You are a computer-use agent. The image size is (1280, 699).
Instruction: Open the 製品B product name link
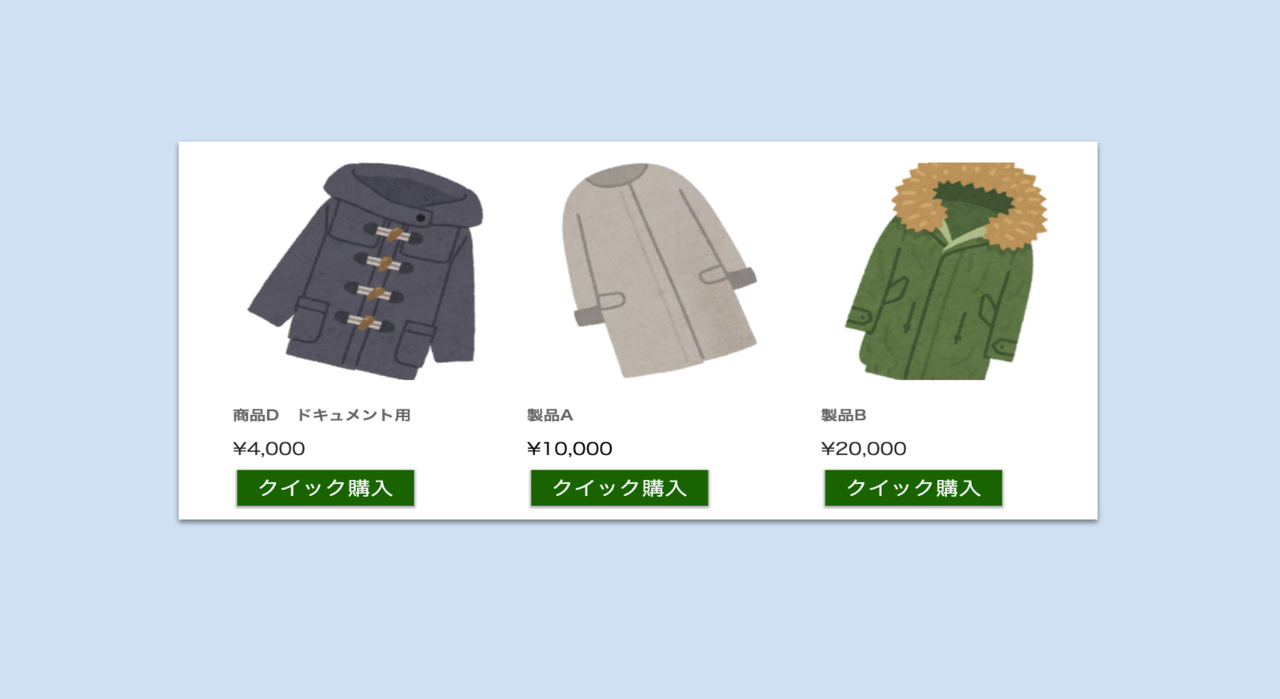tap(844, 415)
